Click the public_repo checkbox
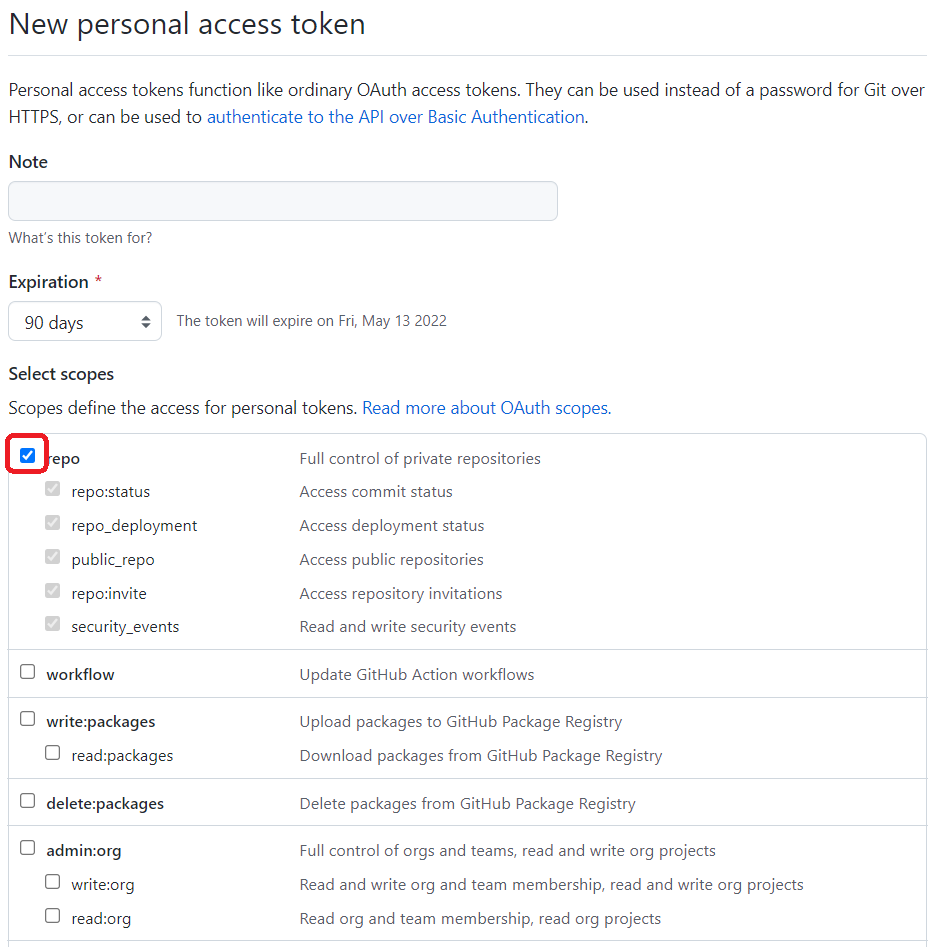 click(53, 557)
